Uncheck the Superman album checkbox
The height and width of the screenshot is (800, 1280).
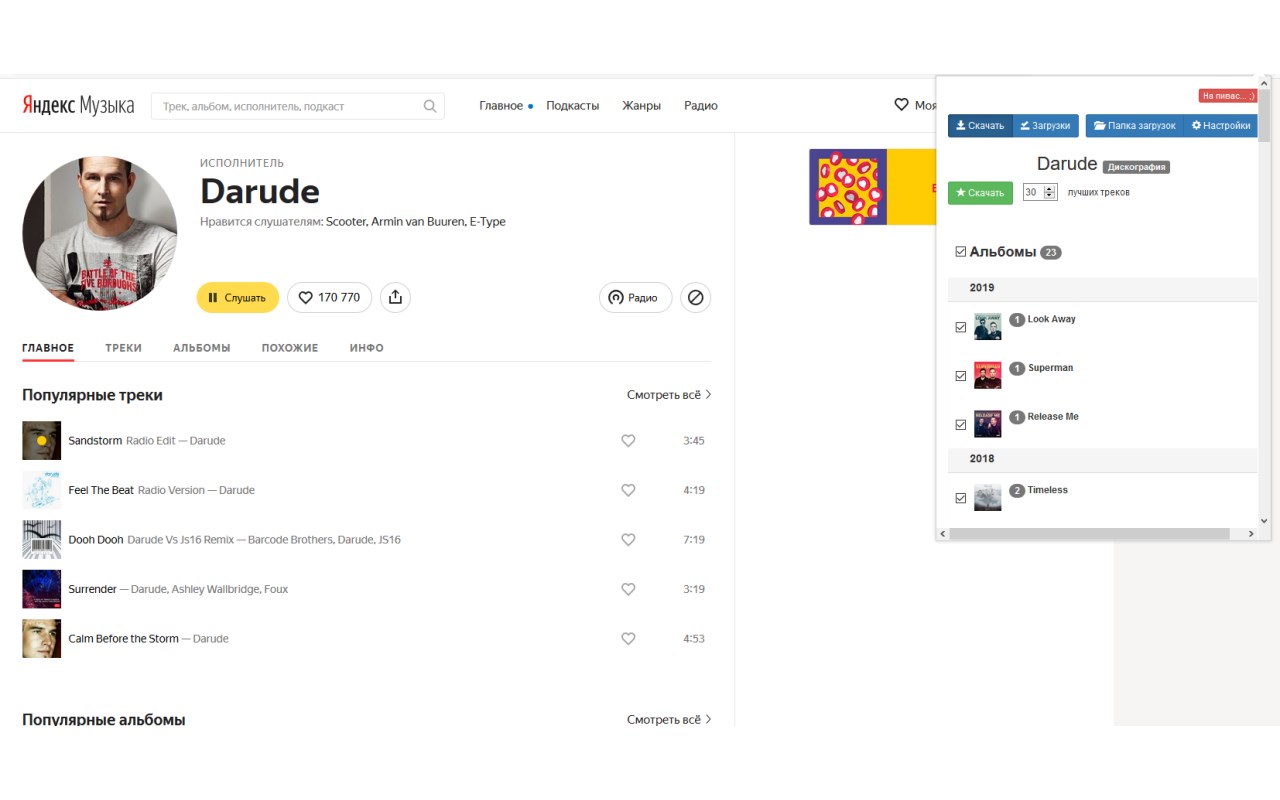click(x=961, y=376)
